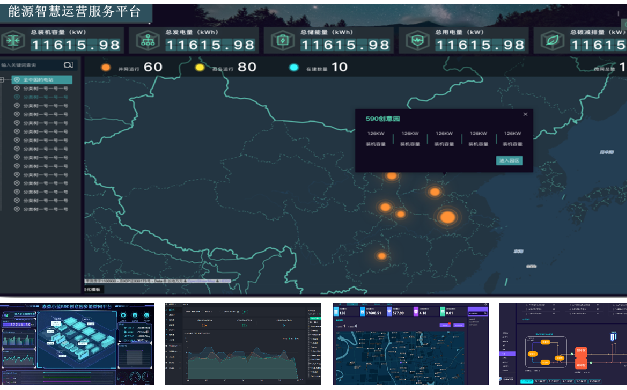The image size is (627, 390).
Task: Click the teal enter-park button in popup
Action: pyautogui.click(x=509, y=160)
